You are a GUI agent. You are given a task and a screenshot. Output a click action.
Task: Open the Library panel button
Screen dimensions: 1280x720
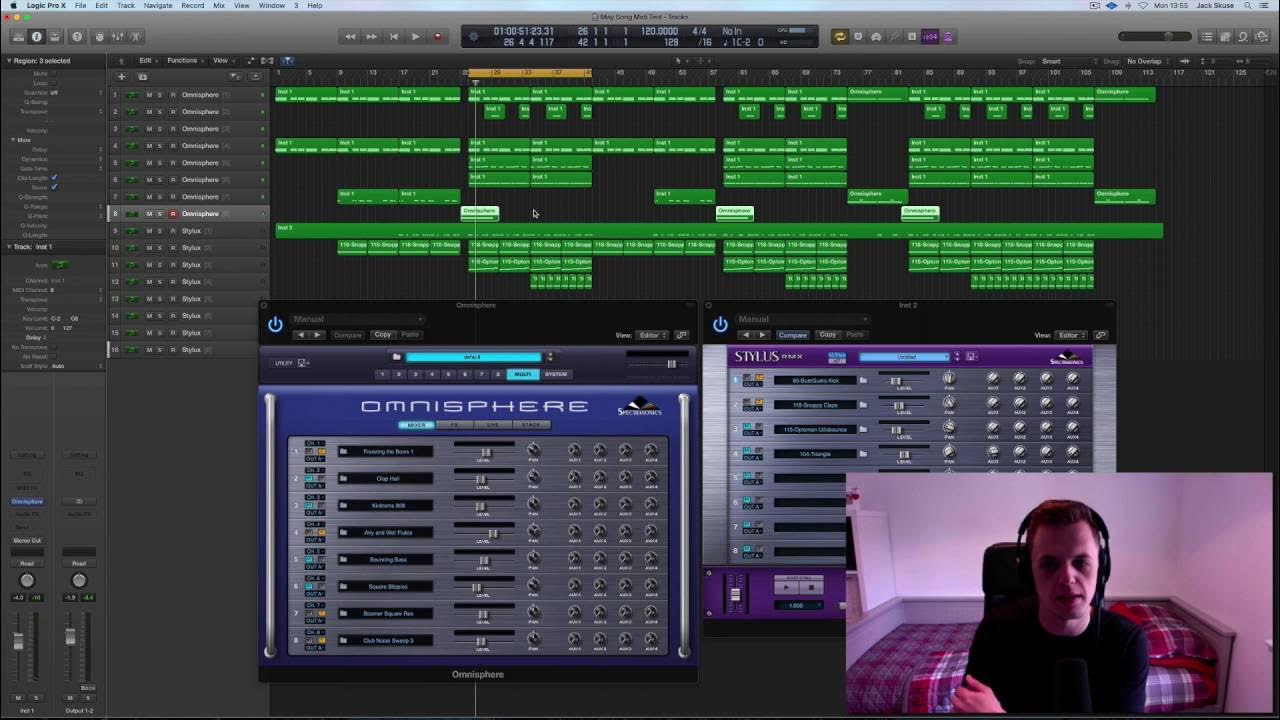[x=17, y=37]
